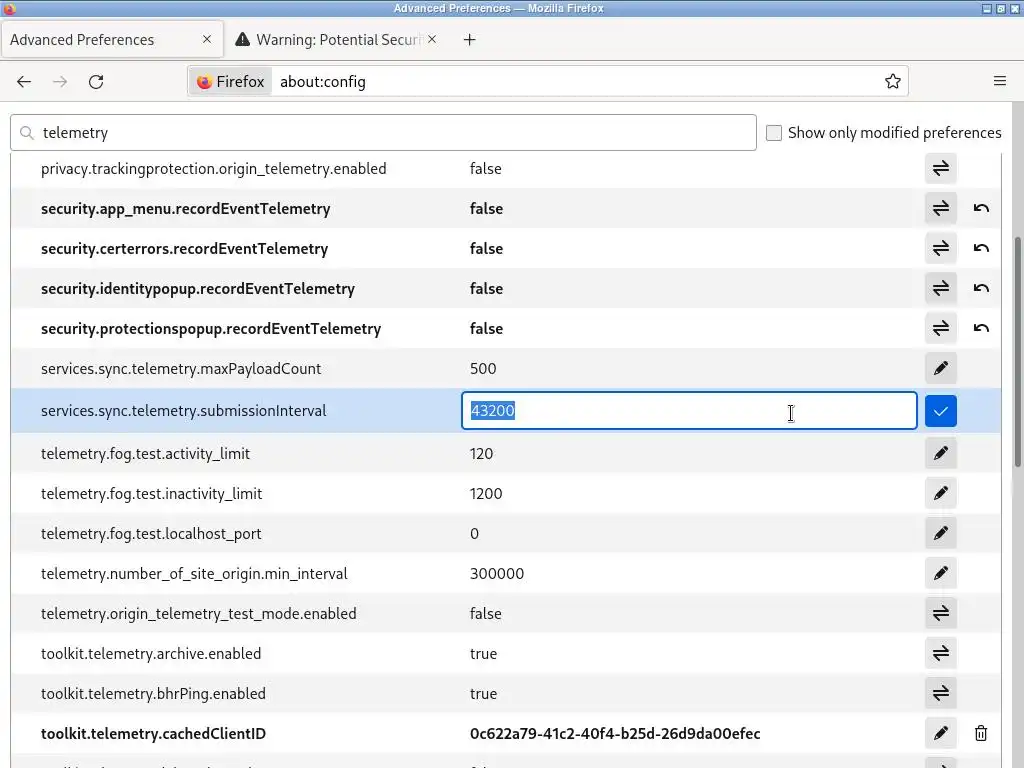Click the 300000 value text
The width and height of the screenshot is (1024, 768).
497,573
